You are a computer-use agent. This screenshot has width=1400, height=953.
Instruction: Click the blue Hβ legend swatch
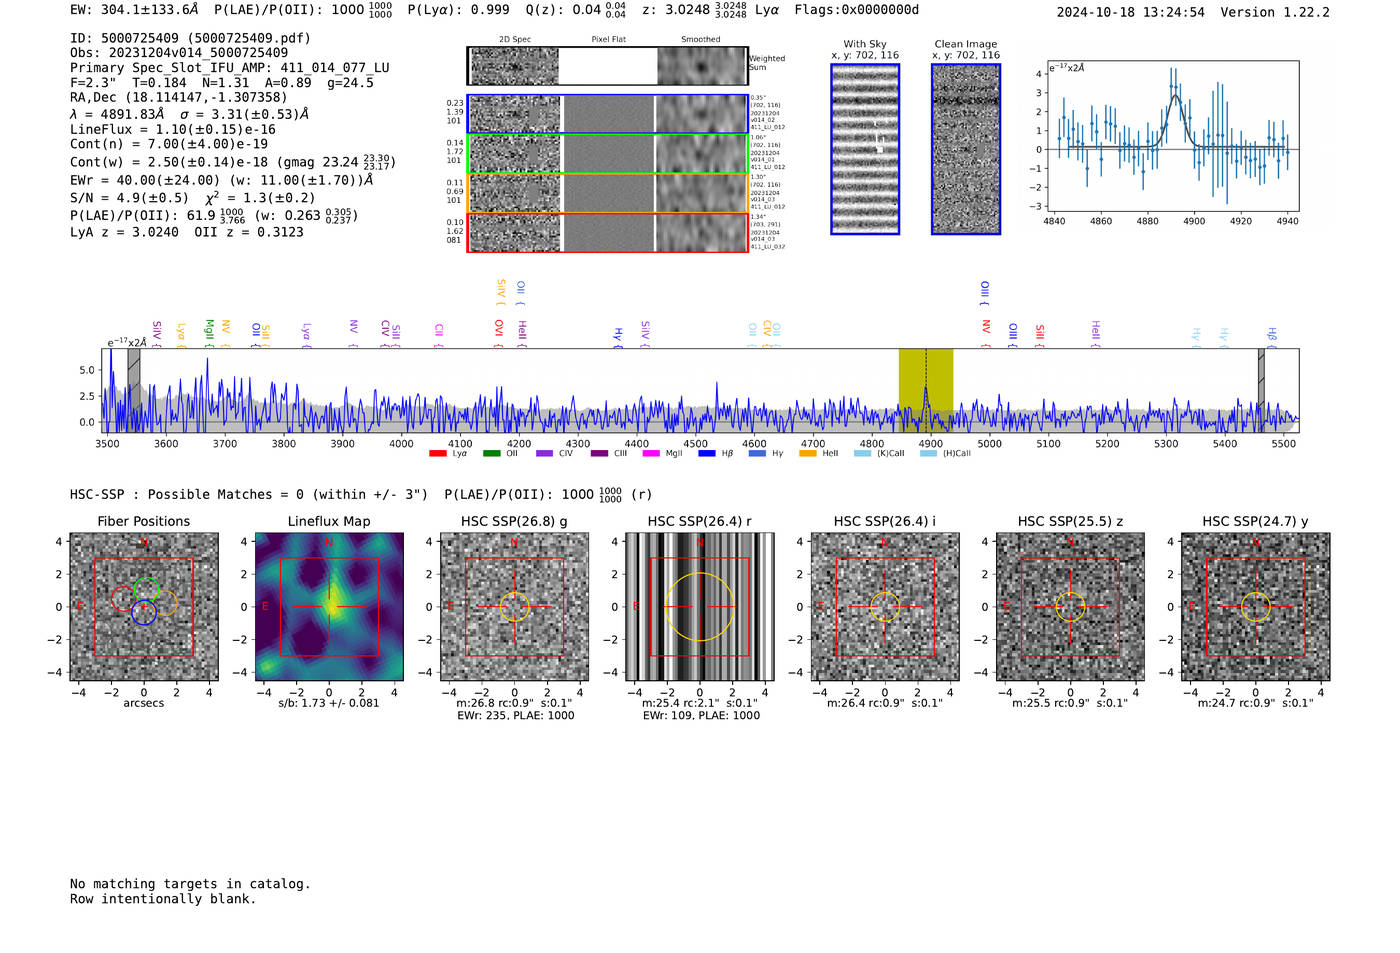707,454
